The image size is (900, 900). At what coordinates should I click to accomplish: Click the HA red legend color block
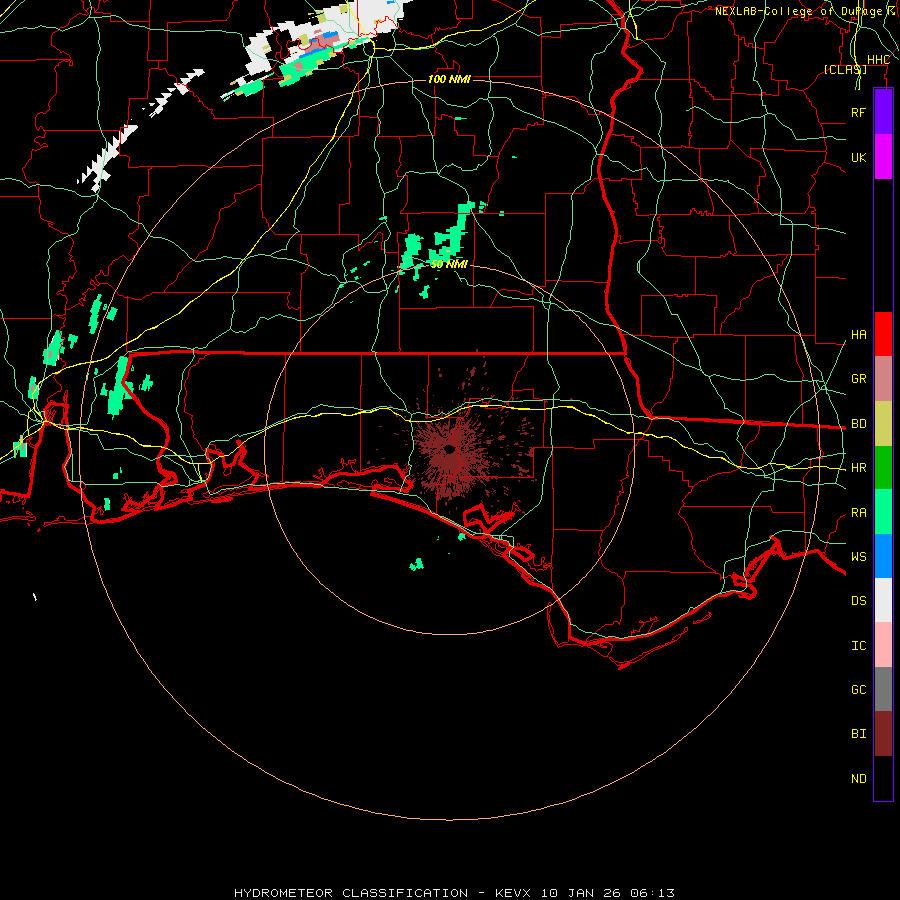point(883,334)
